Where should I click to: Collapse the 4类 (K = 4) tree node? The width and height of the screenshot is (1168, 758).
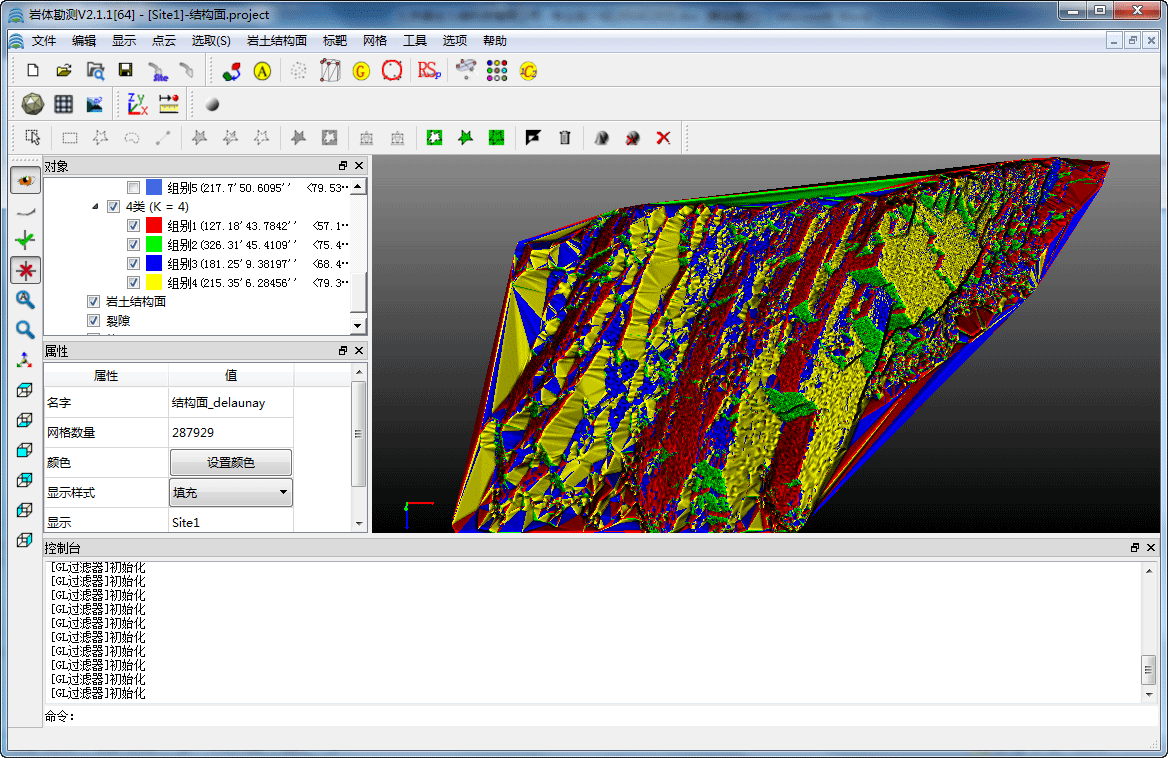click(x=95, y=206)
